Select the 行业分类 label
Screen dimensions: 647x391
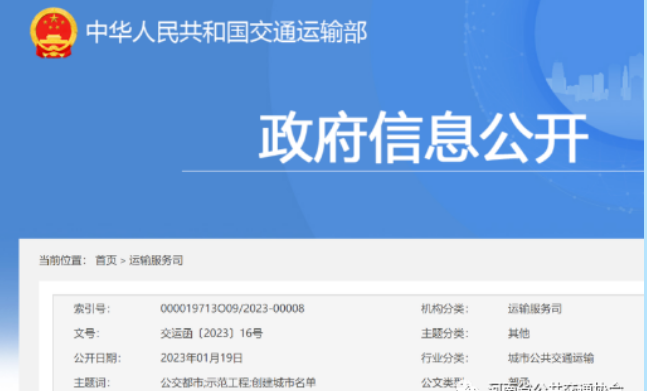(x=445, y=358)
